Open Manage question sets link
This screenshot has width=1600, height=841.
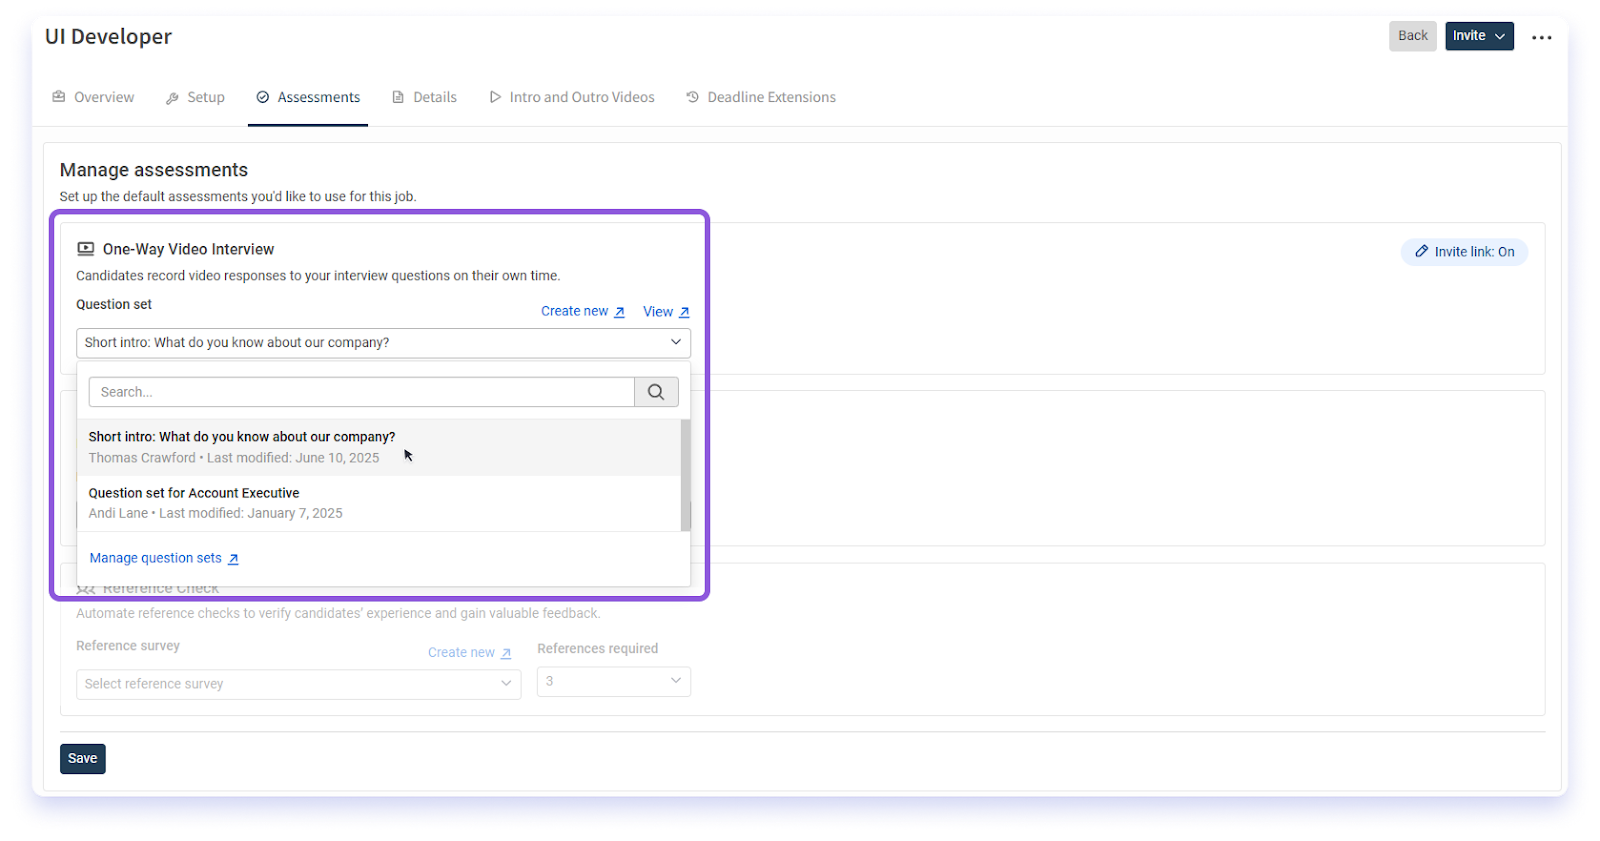(164, 558)
